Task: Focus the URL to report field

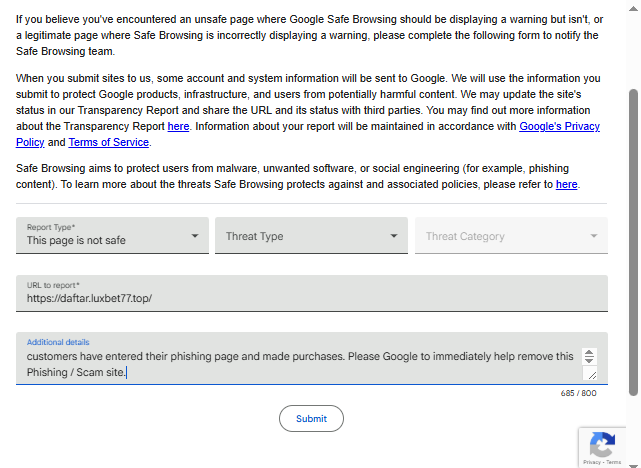Action: click(311, 297)
